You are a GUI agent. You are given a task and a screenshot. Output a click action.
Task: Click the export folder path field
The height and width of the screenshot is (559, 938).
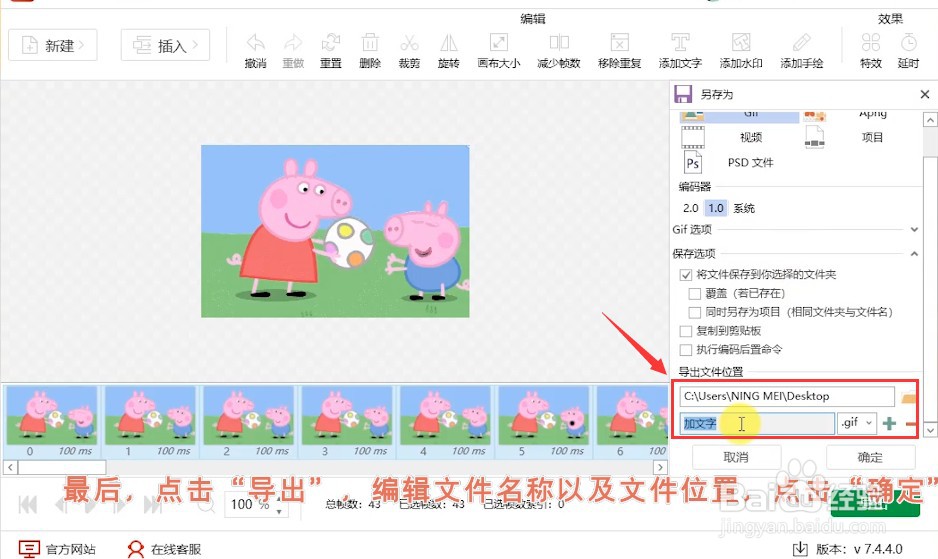(x=787, y=396)
